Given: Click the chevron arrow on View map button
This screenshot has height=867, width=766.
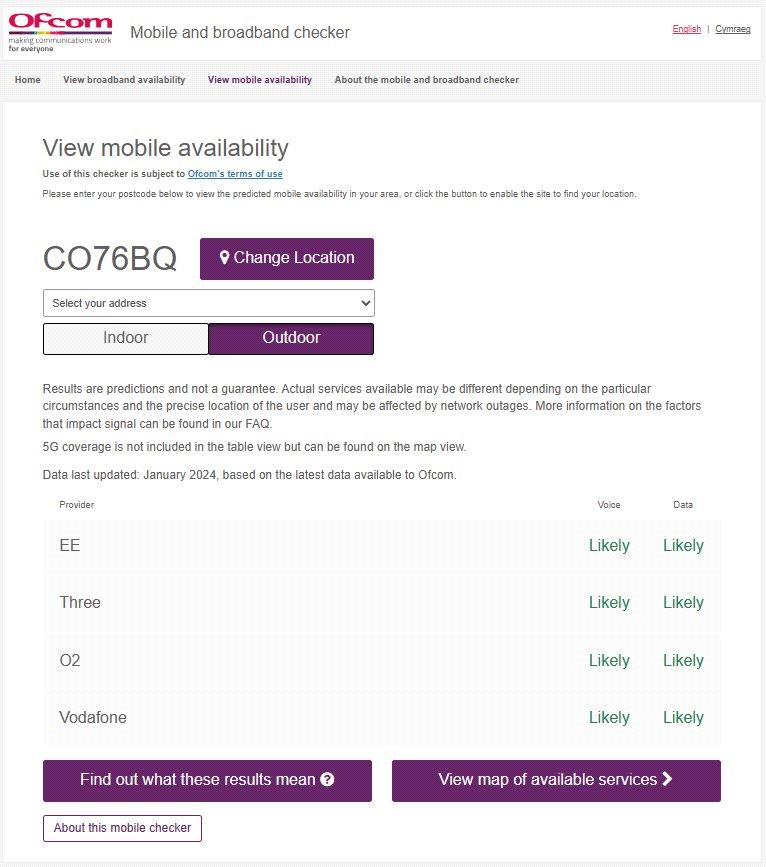Looking at the screenshot, I should [667, 779].
